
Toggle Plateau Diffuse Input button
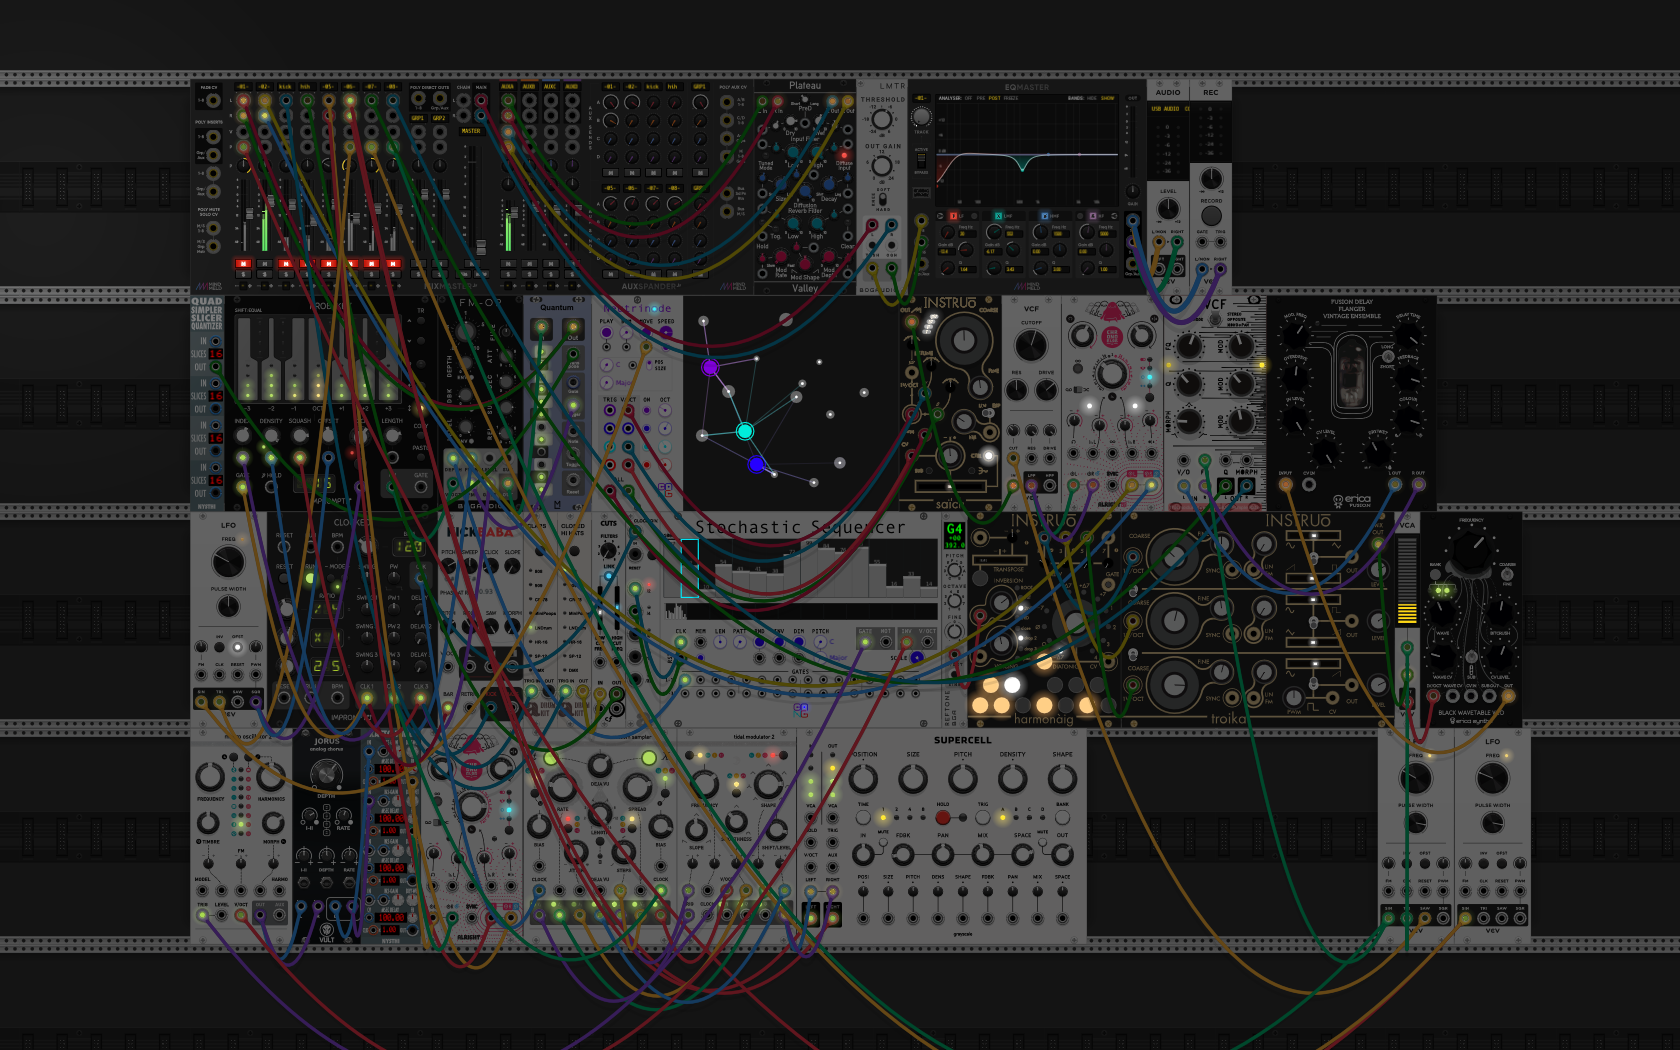tap(844, 155)
